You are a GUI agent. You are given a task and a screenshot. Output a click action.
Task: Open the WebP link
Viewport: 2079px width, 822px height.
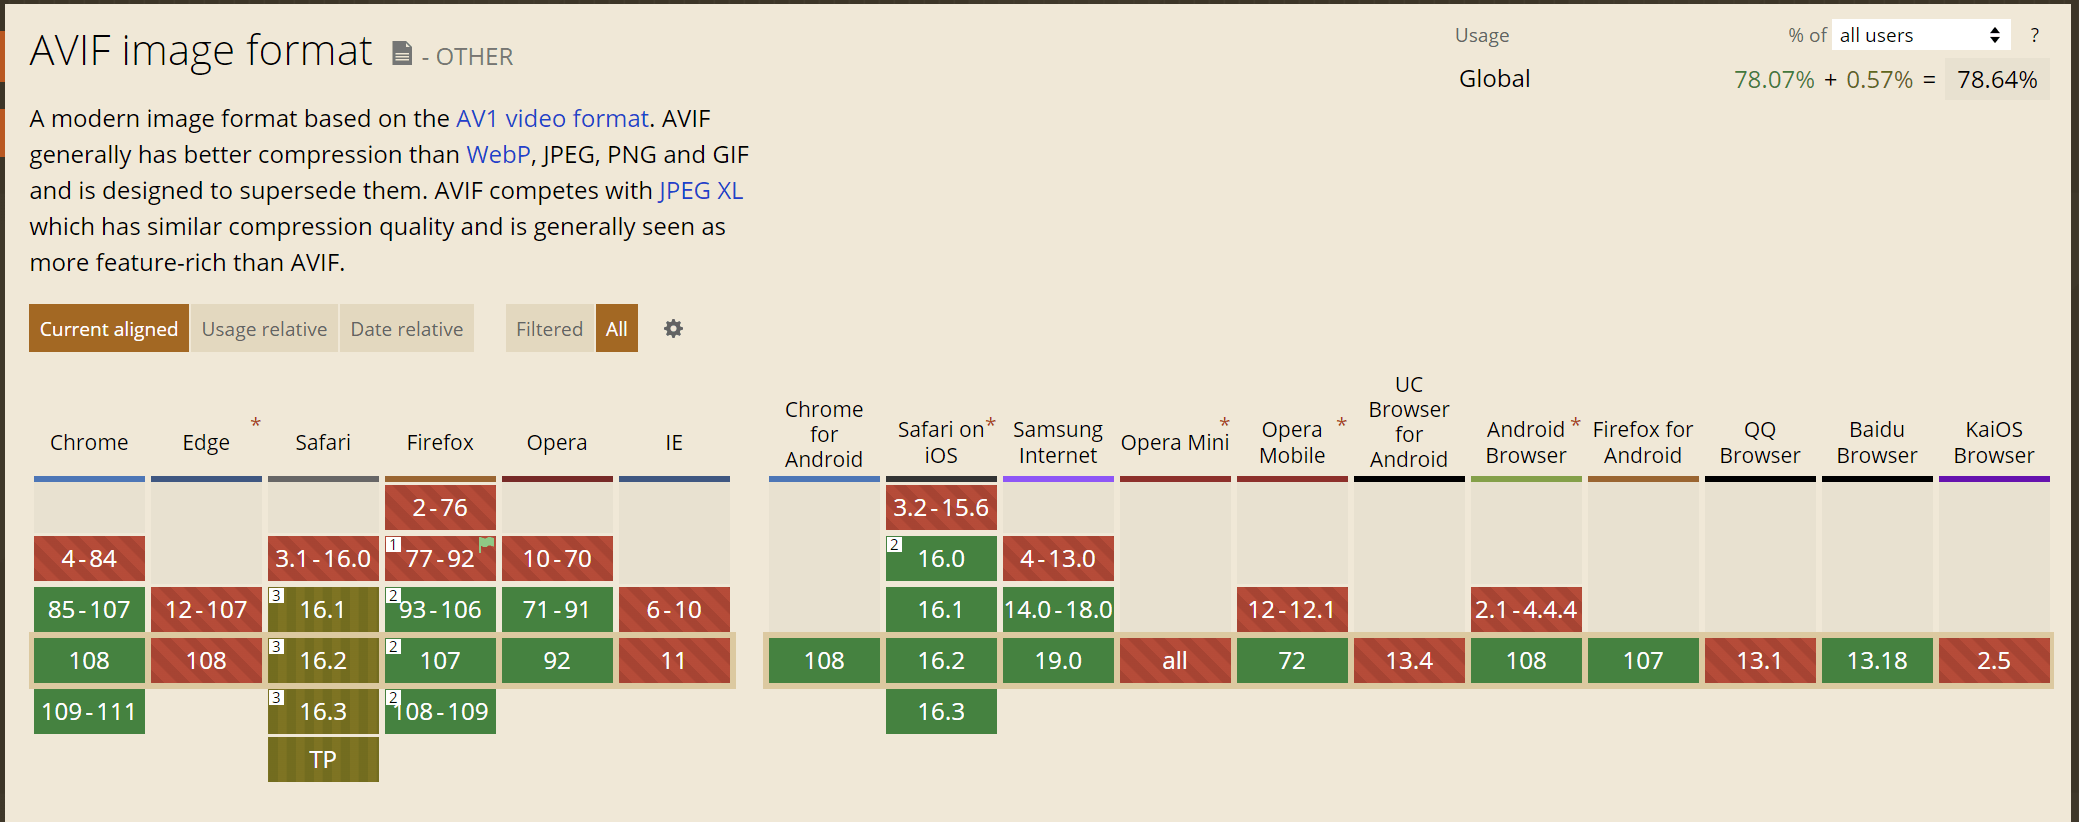pyautogui.click(x=498, y=155)
